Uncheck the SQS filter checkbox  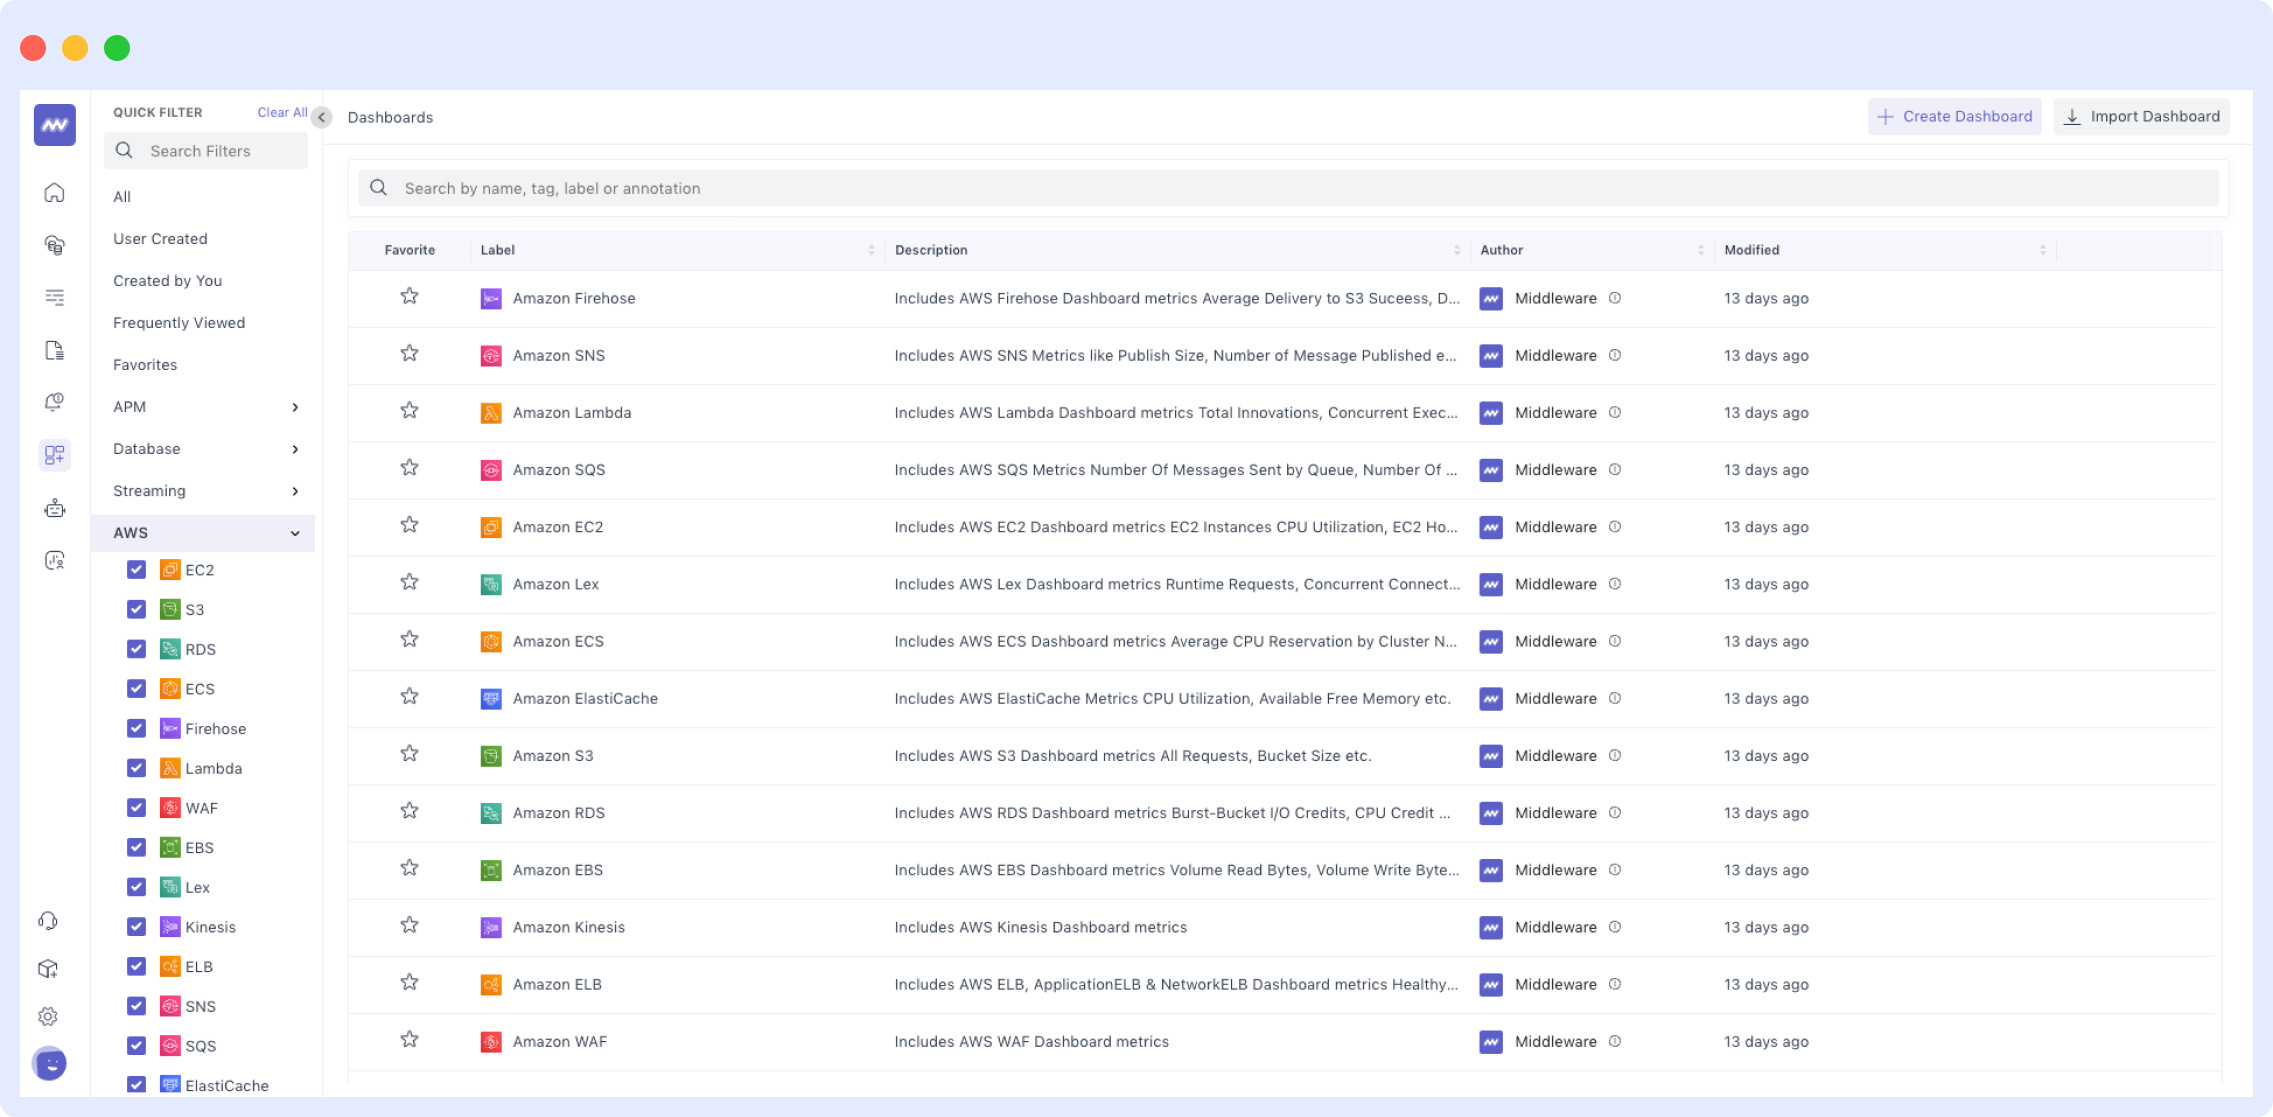[137, 1046]
